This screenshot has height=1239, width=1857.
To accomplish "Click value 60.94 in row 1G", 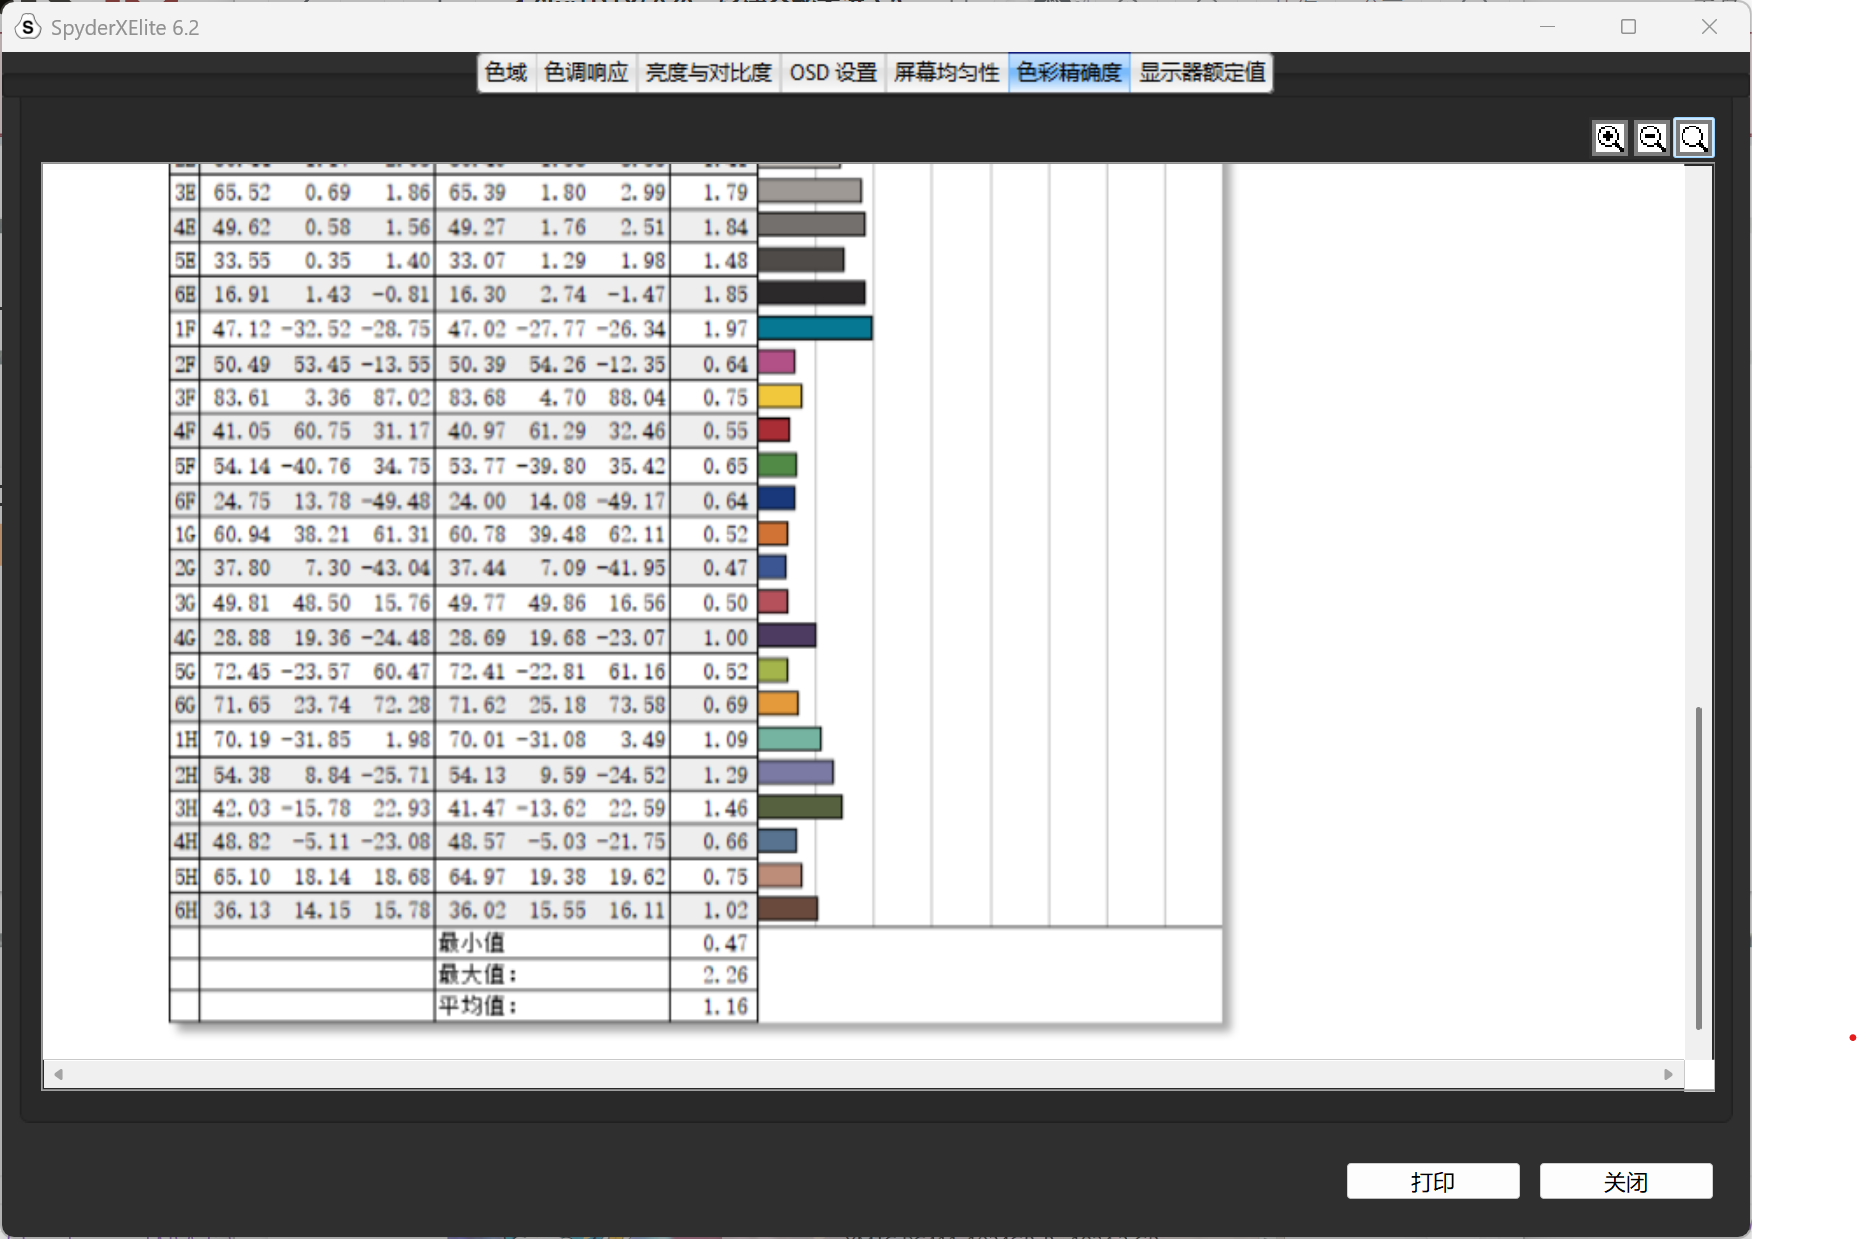I will pos(241,534).
